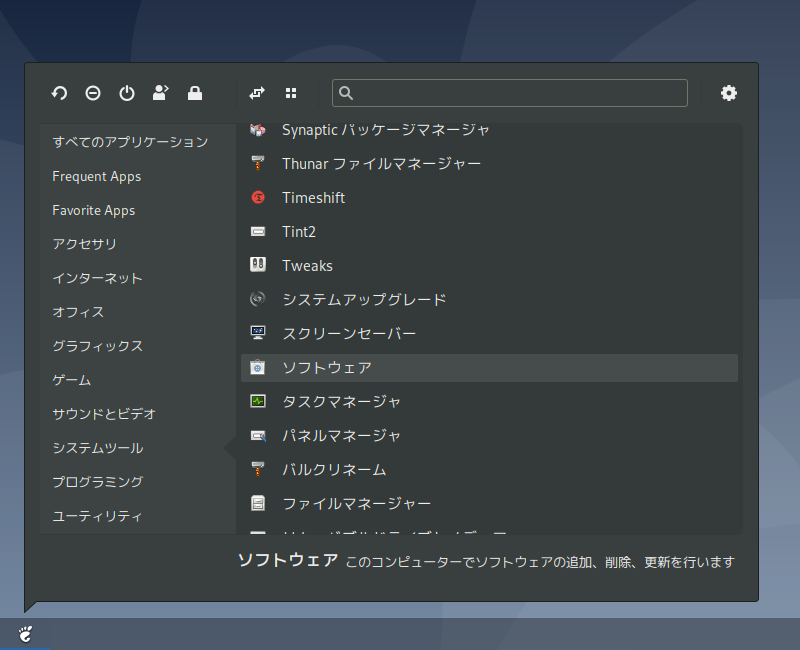The image size is (800, 650).
Task: Open the Frequent Apps category
Action: click(96, 177)
